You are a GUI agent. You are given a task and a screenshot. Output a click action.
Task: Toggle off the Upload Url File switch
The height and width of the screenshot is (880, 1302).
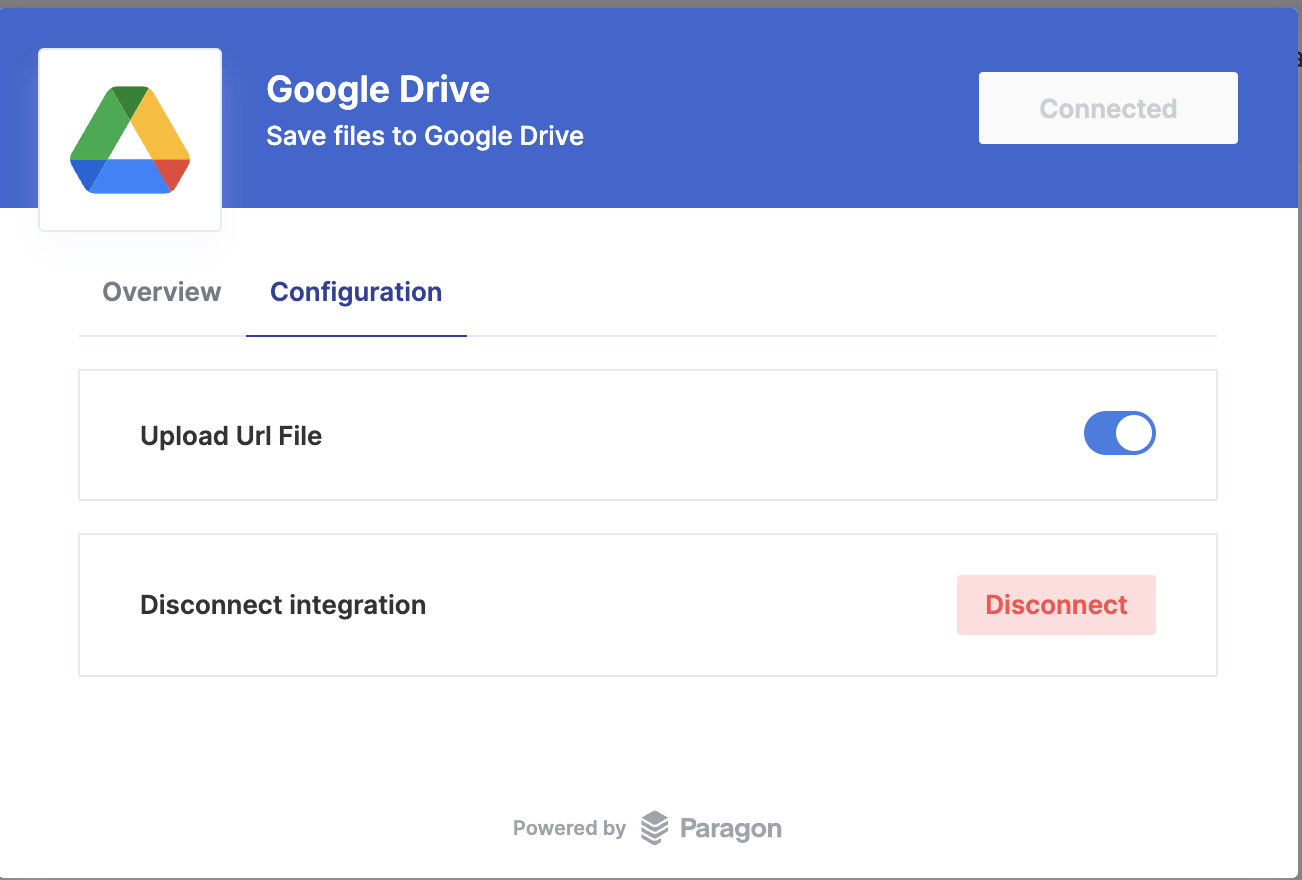click(1119, 434)
